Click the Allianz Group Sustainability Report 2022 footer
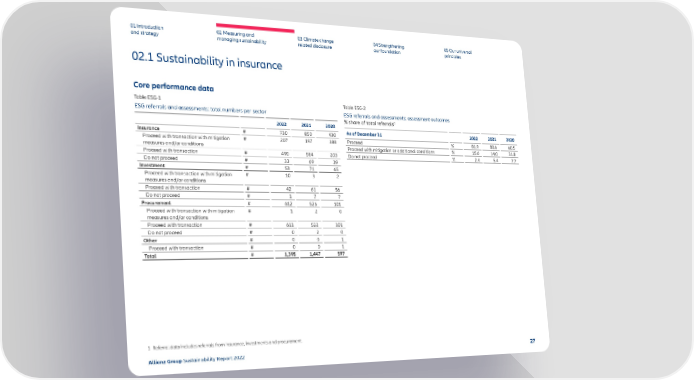Viewport: 694px width, 380px height. click(197, 360)
